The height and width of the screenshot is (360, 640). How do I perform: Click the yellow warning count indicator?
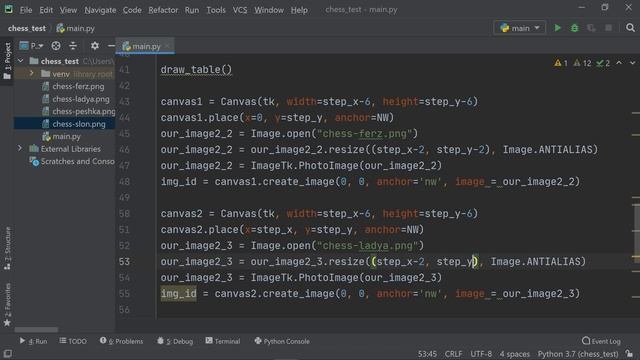(561, 63)
